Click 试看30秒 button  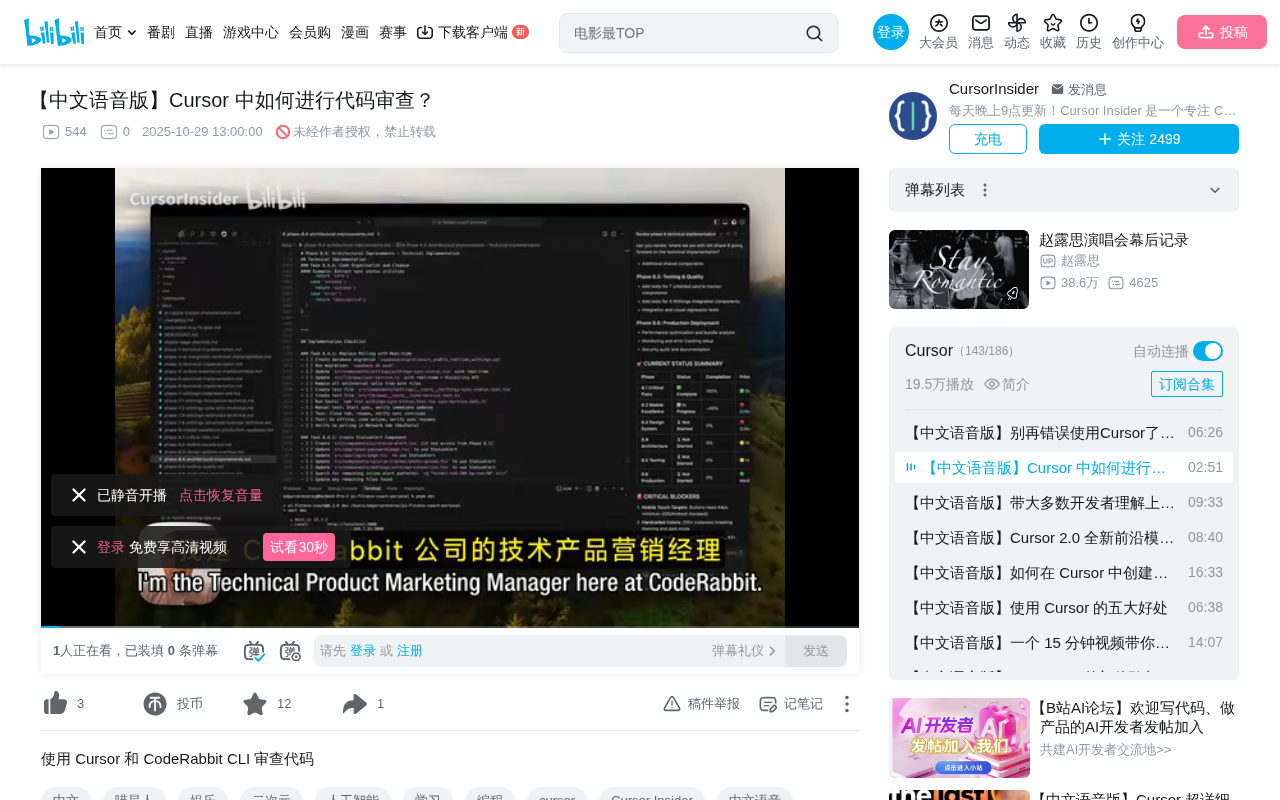(x=299, y=547)
